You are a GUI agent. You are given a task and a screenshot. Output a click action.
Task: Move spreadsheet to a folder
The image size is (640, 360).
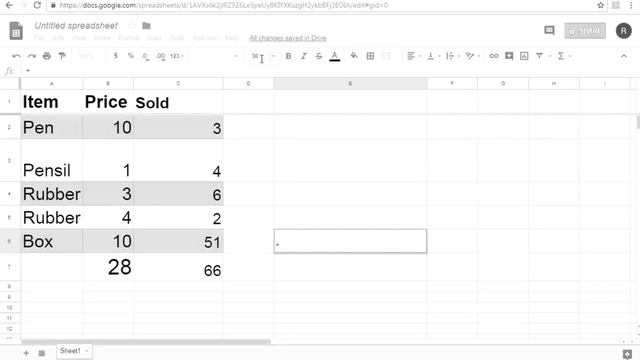pyautogui.click(x=146, y=26)
